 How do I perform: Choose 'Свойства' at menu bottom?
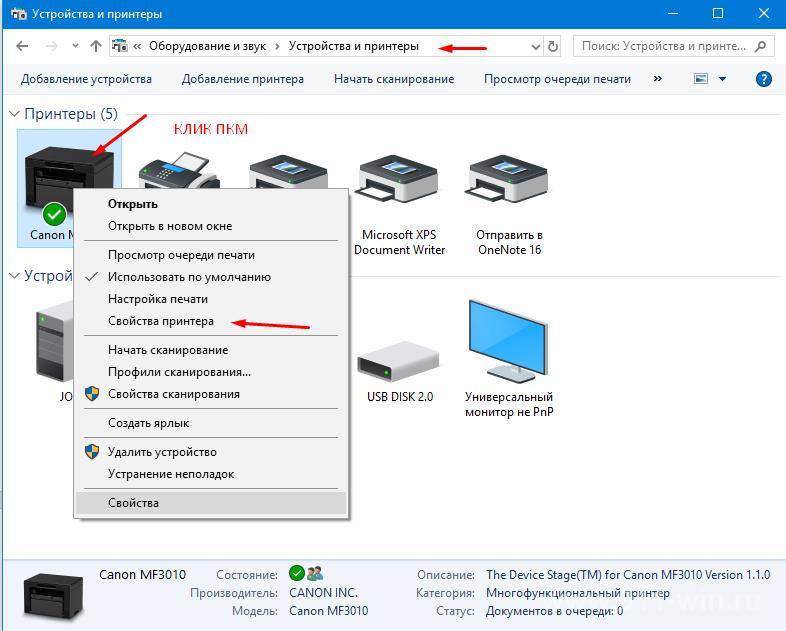[211, 503]
